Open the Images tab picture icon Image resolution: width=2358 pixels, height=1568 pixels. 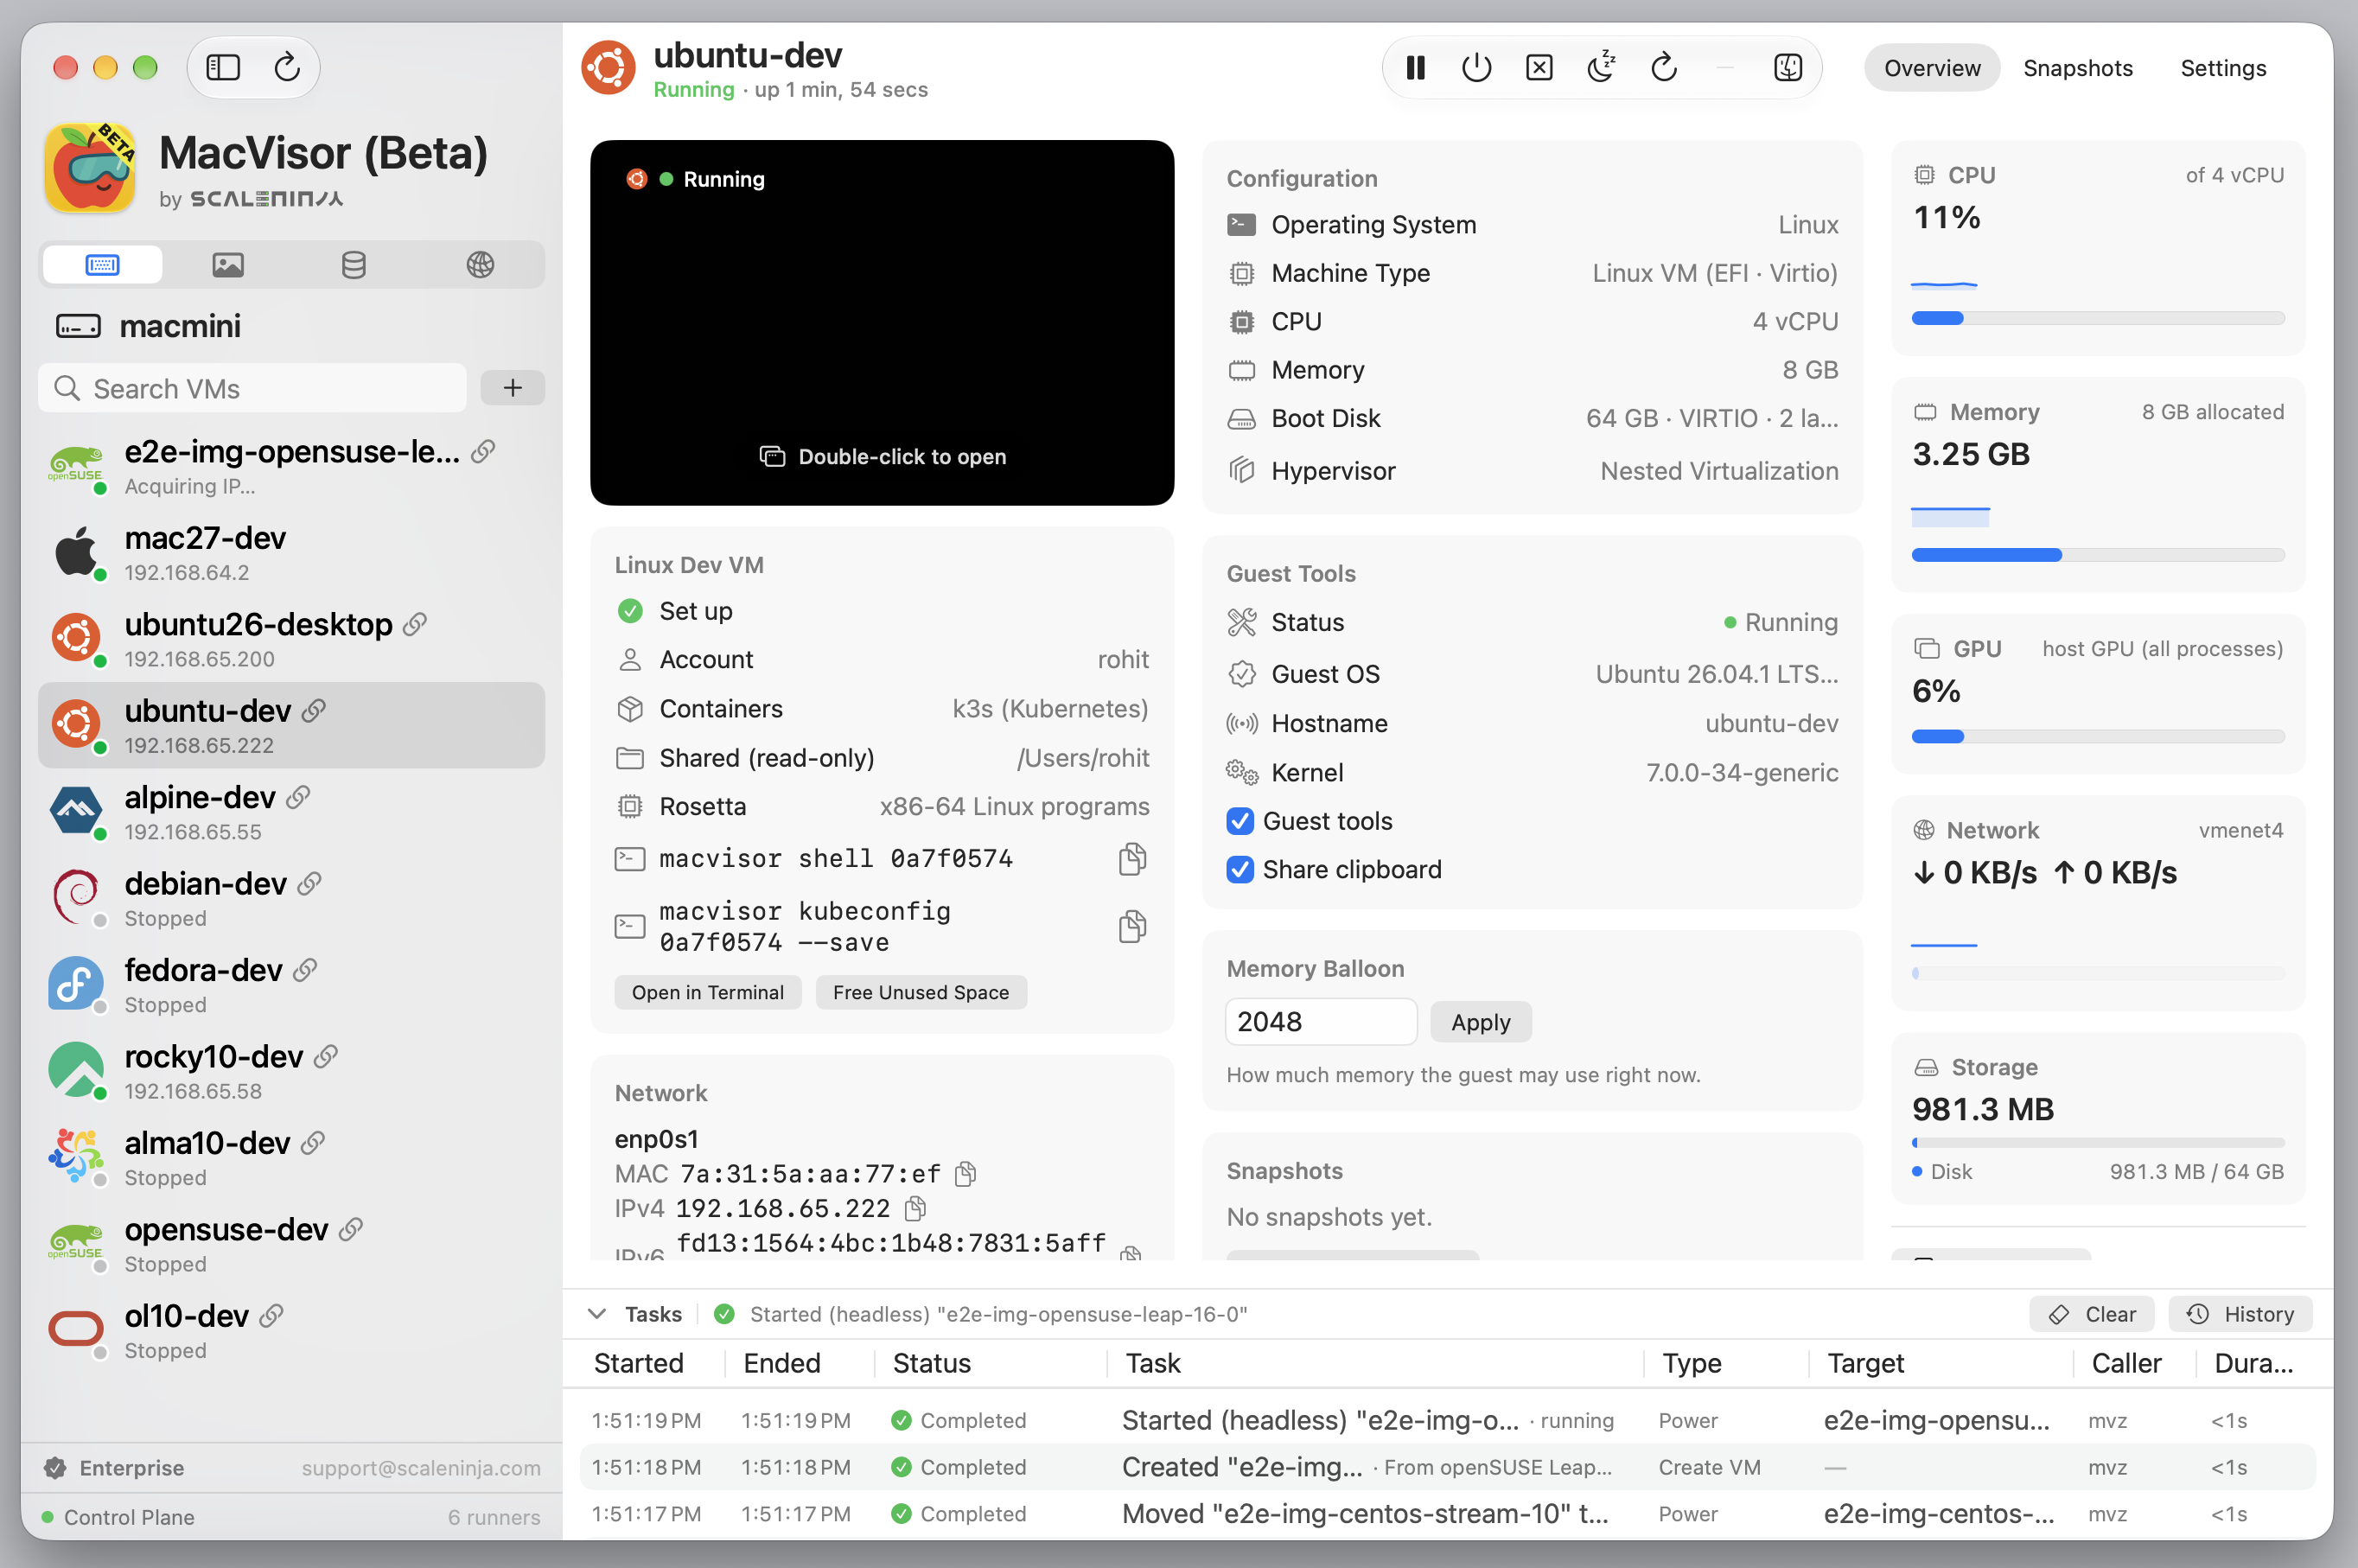(228, 265)
